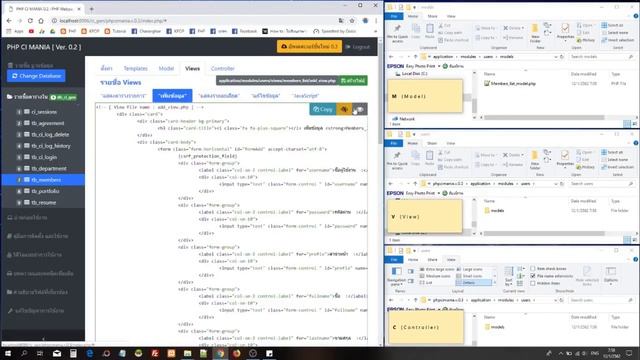The width and height of the screenshot is (640, 360).
Task: Open Edge from the taskbar
Action: pyautogui.click(x=90, y=353)
